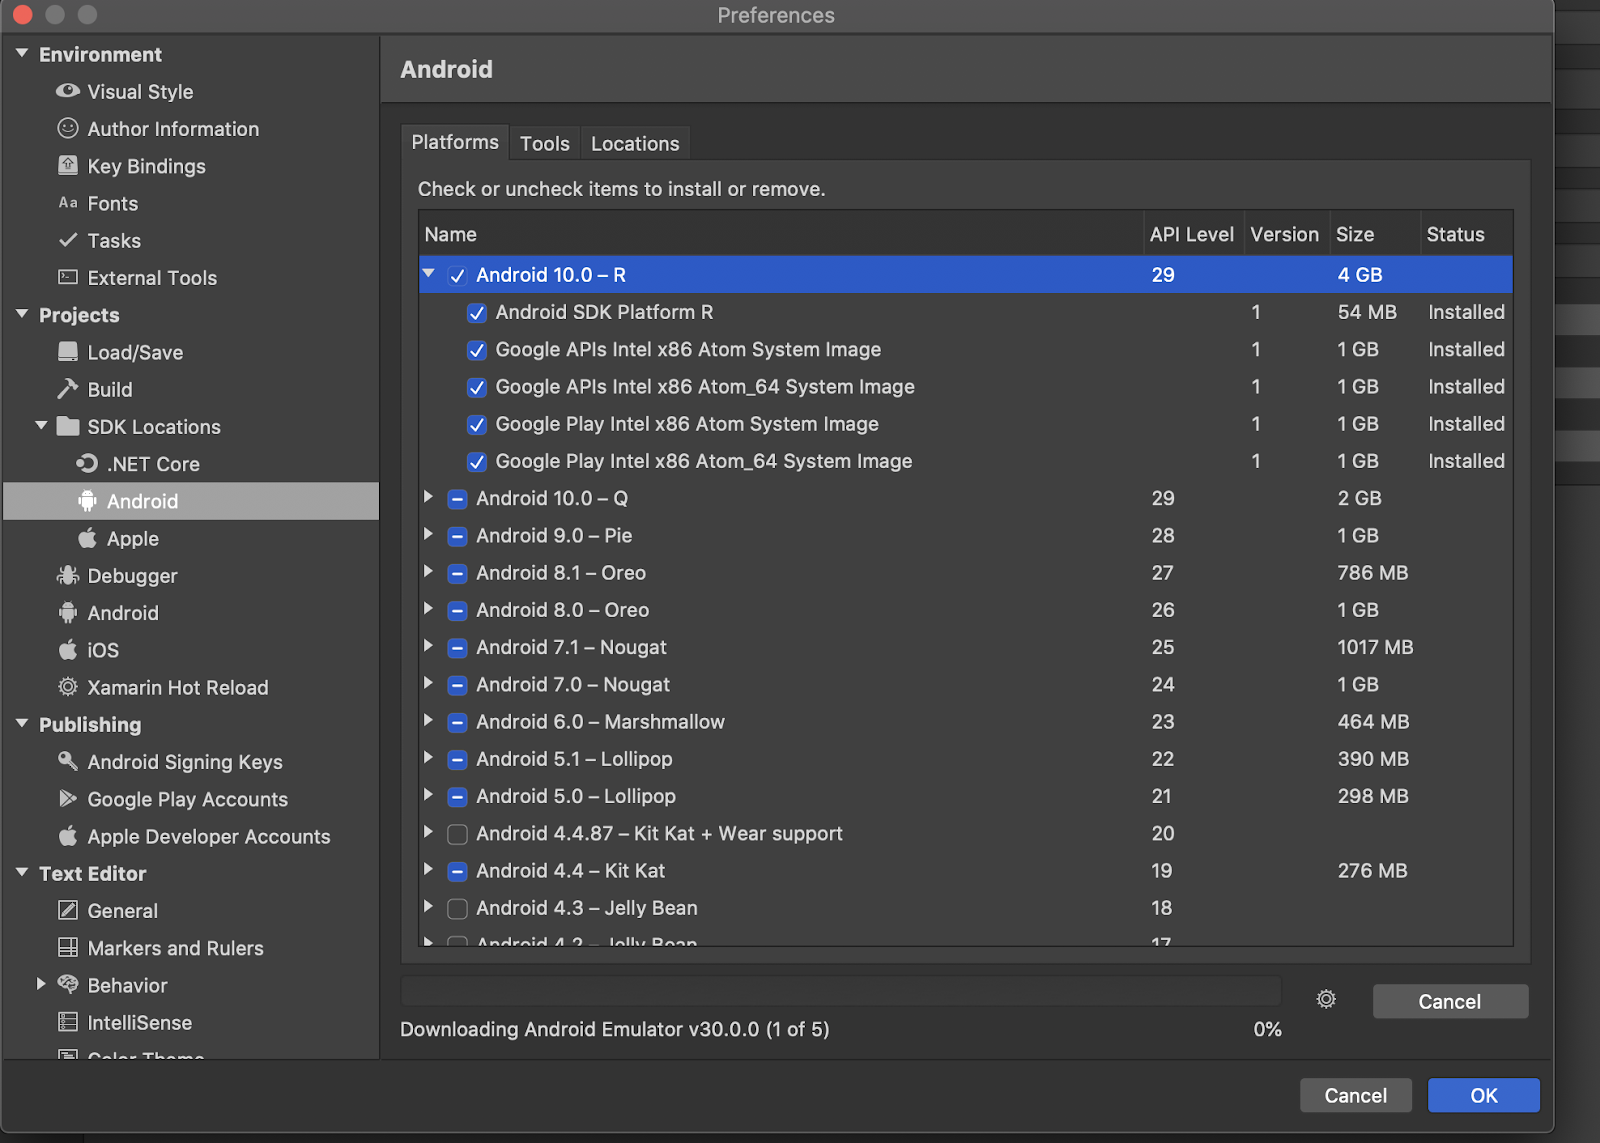
Task: Click the Apple logo icon under SDK Locations
Action: [x=88, y=538]
